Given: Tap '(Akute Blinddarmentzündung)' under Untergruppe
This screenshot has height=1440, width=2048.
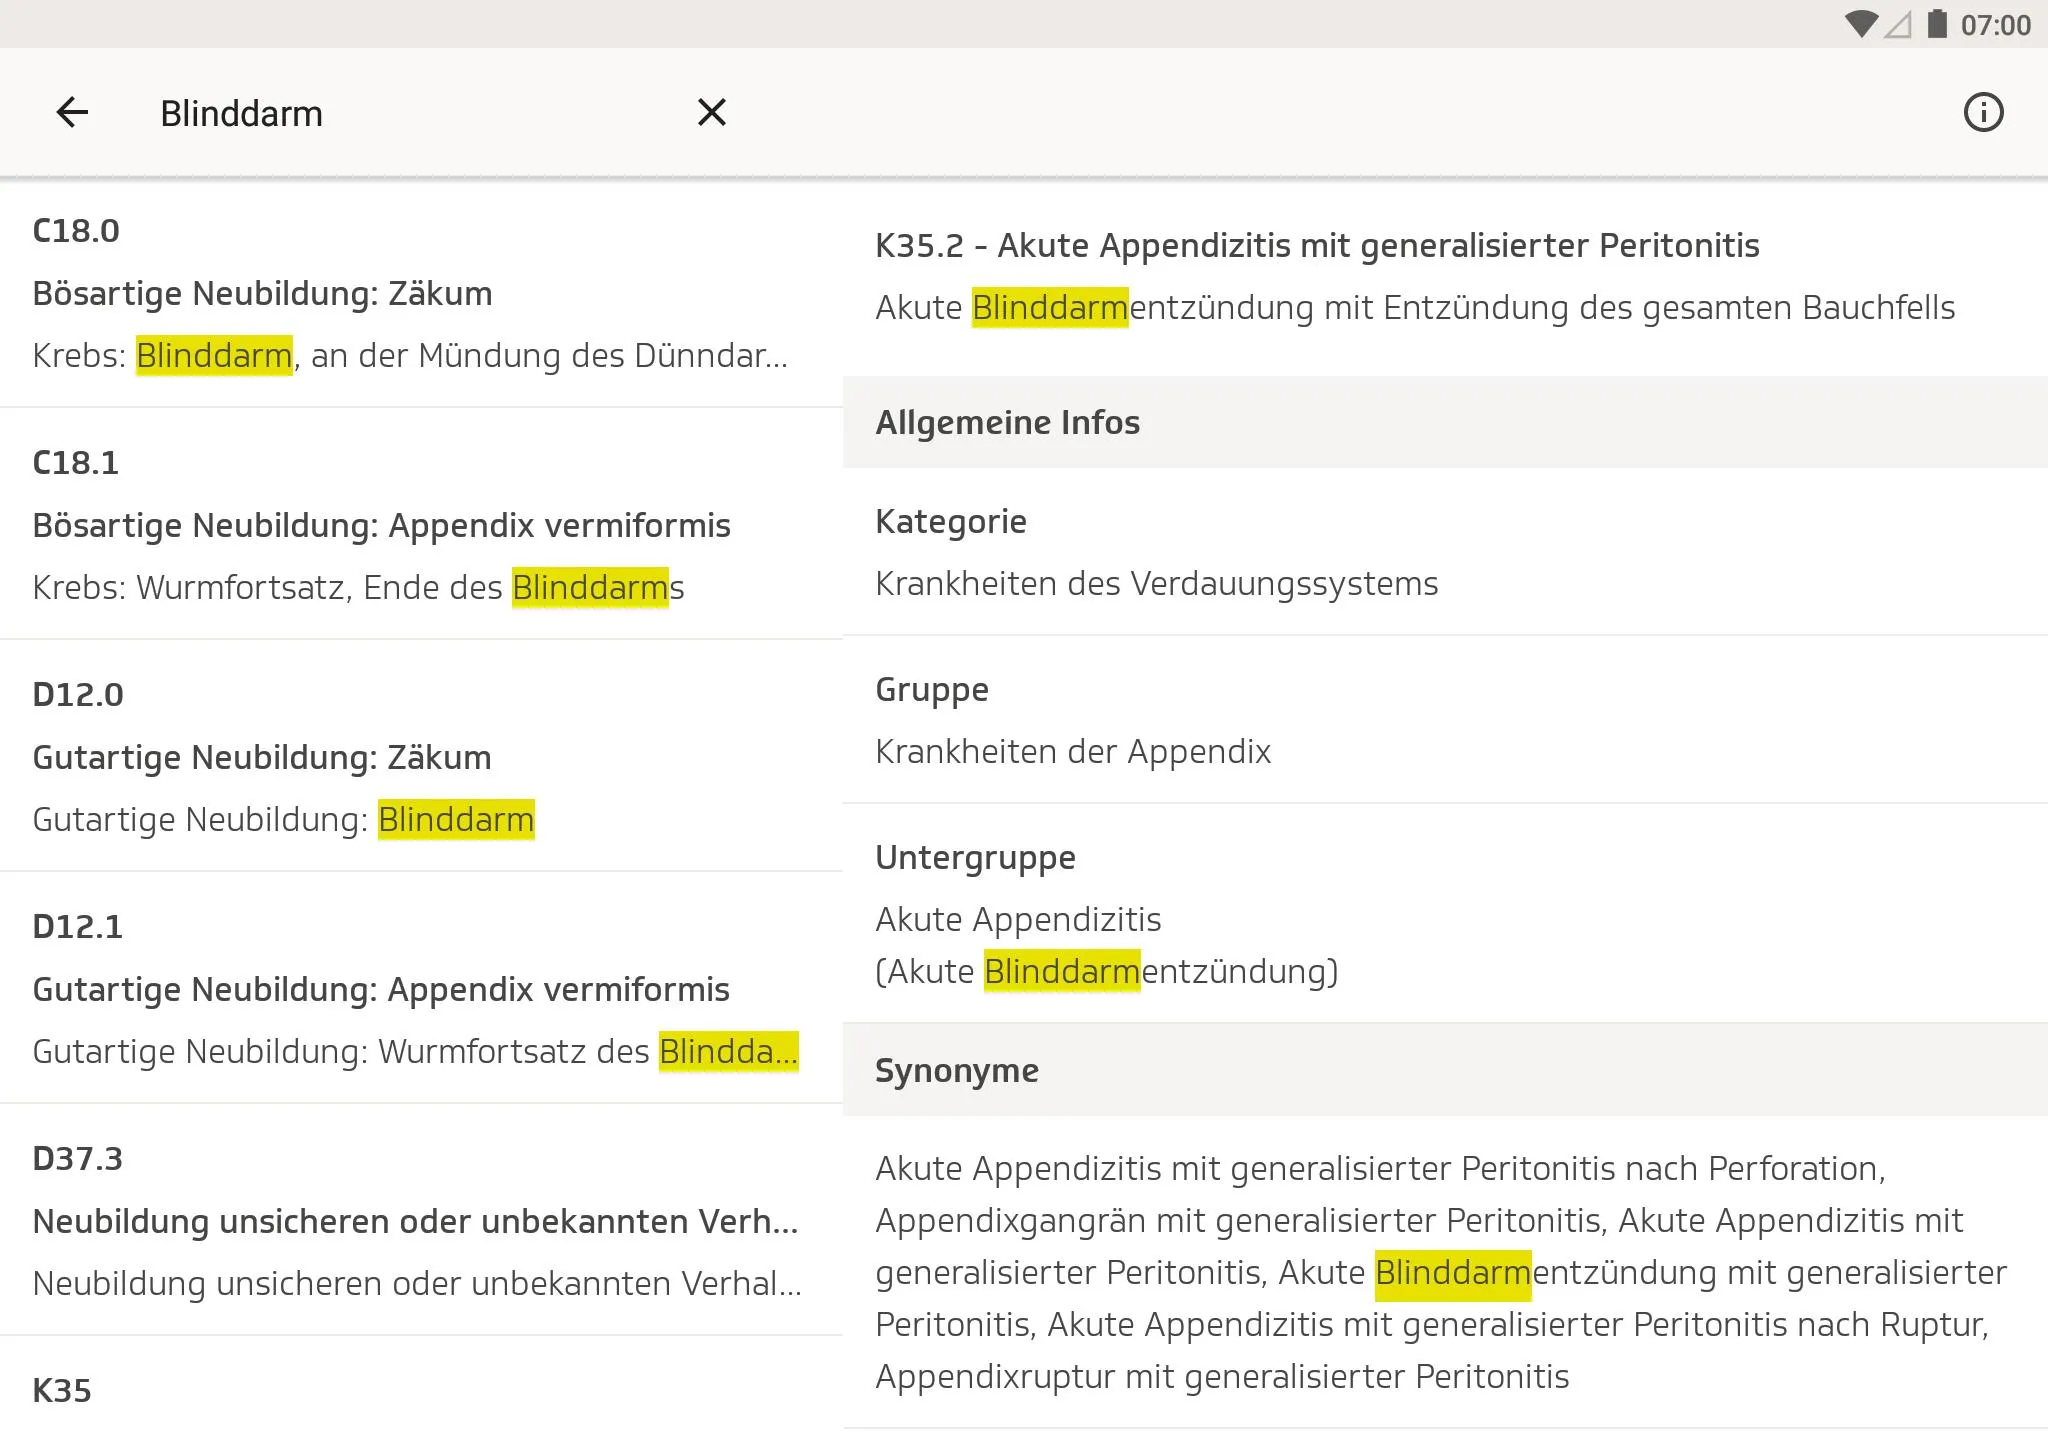Looking at the screenshot, I should [1106, 971].
